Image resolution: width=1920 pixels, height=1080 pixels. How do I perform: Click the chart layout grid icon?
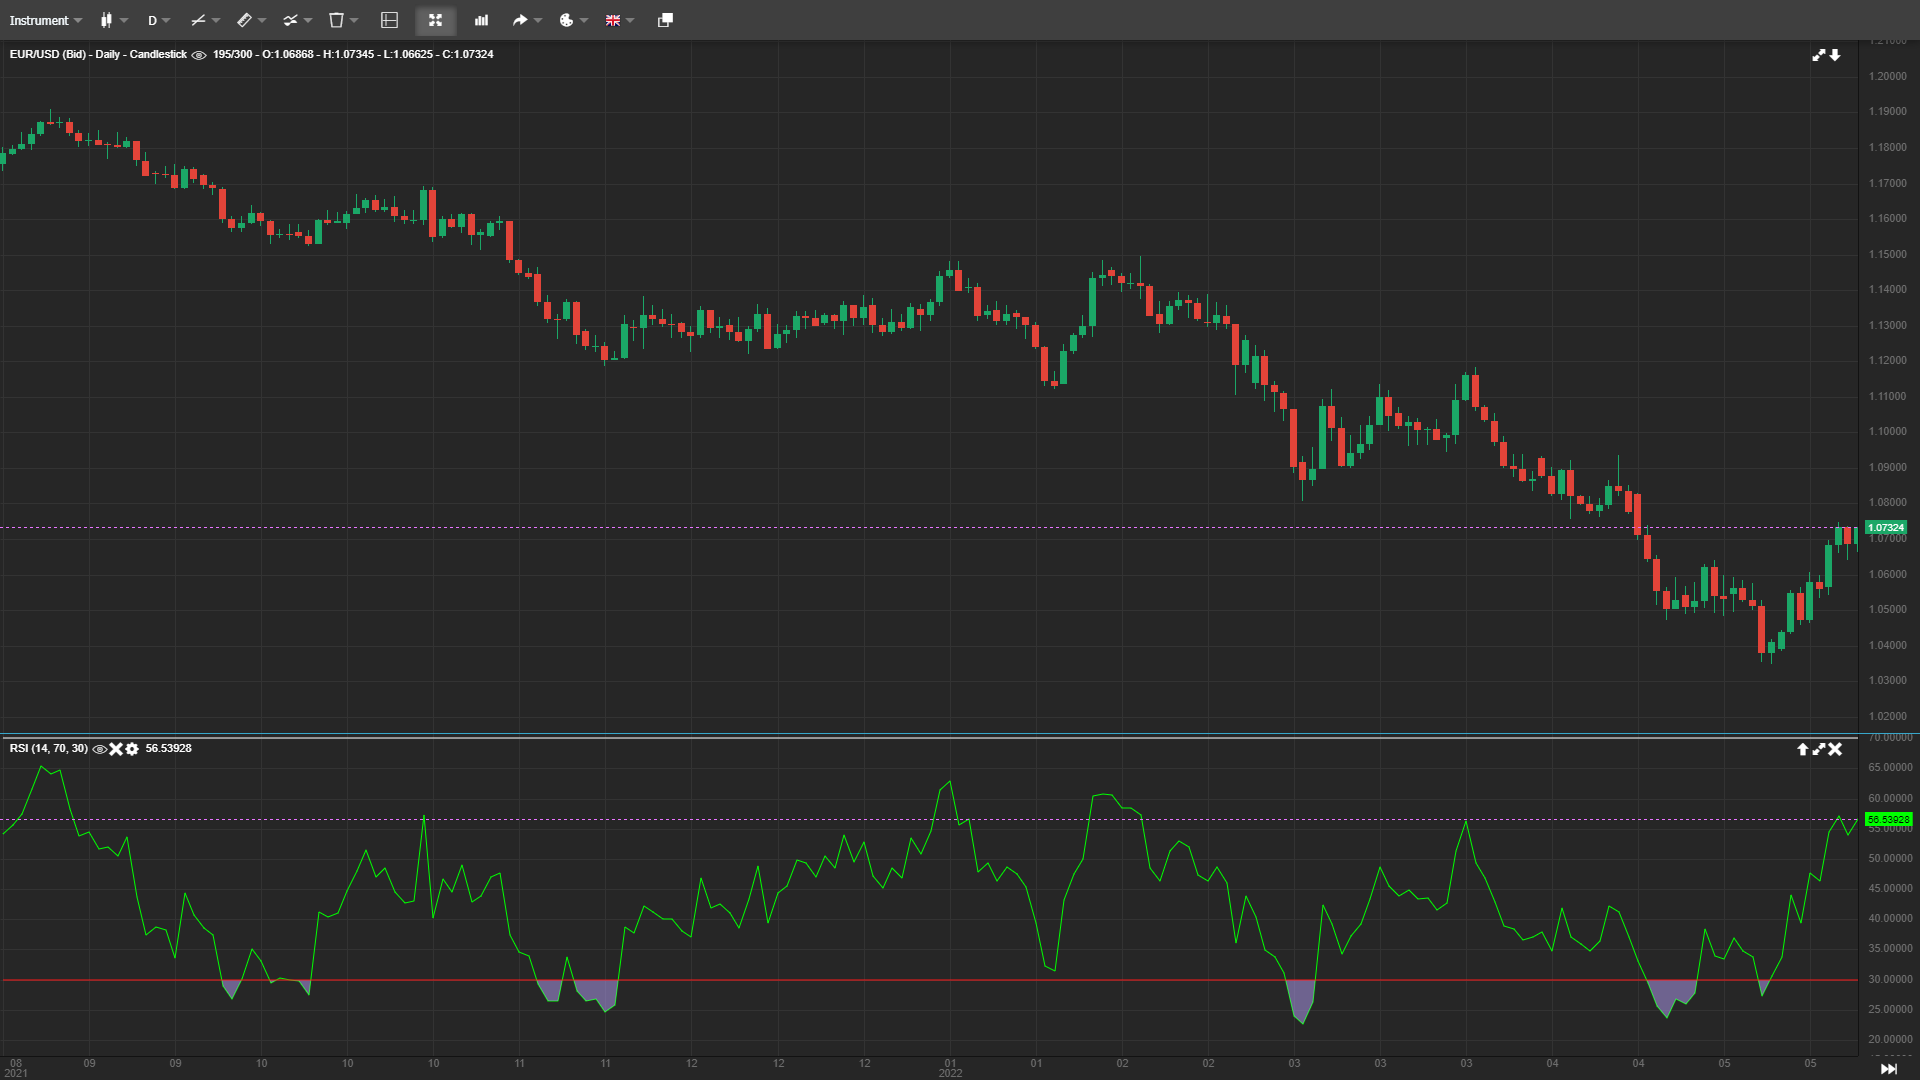[390, 20]
